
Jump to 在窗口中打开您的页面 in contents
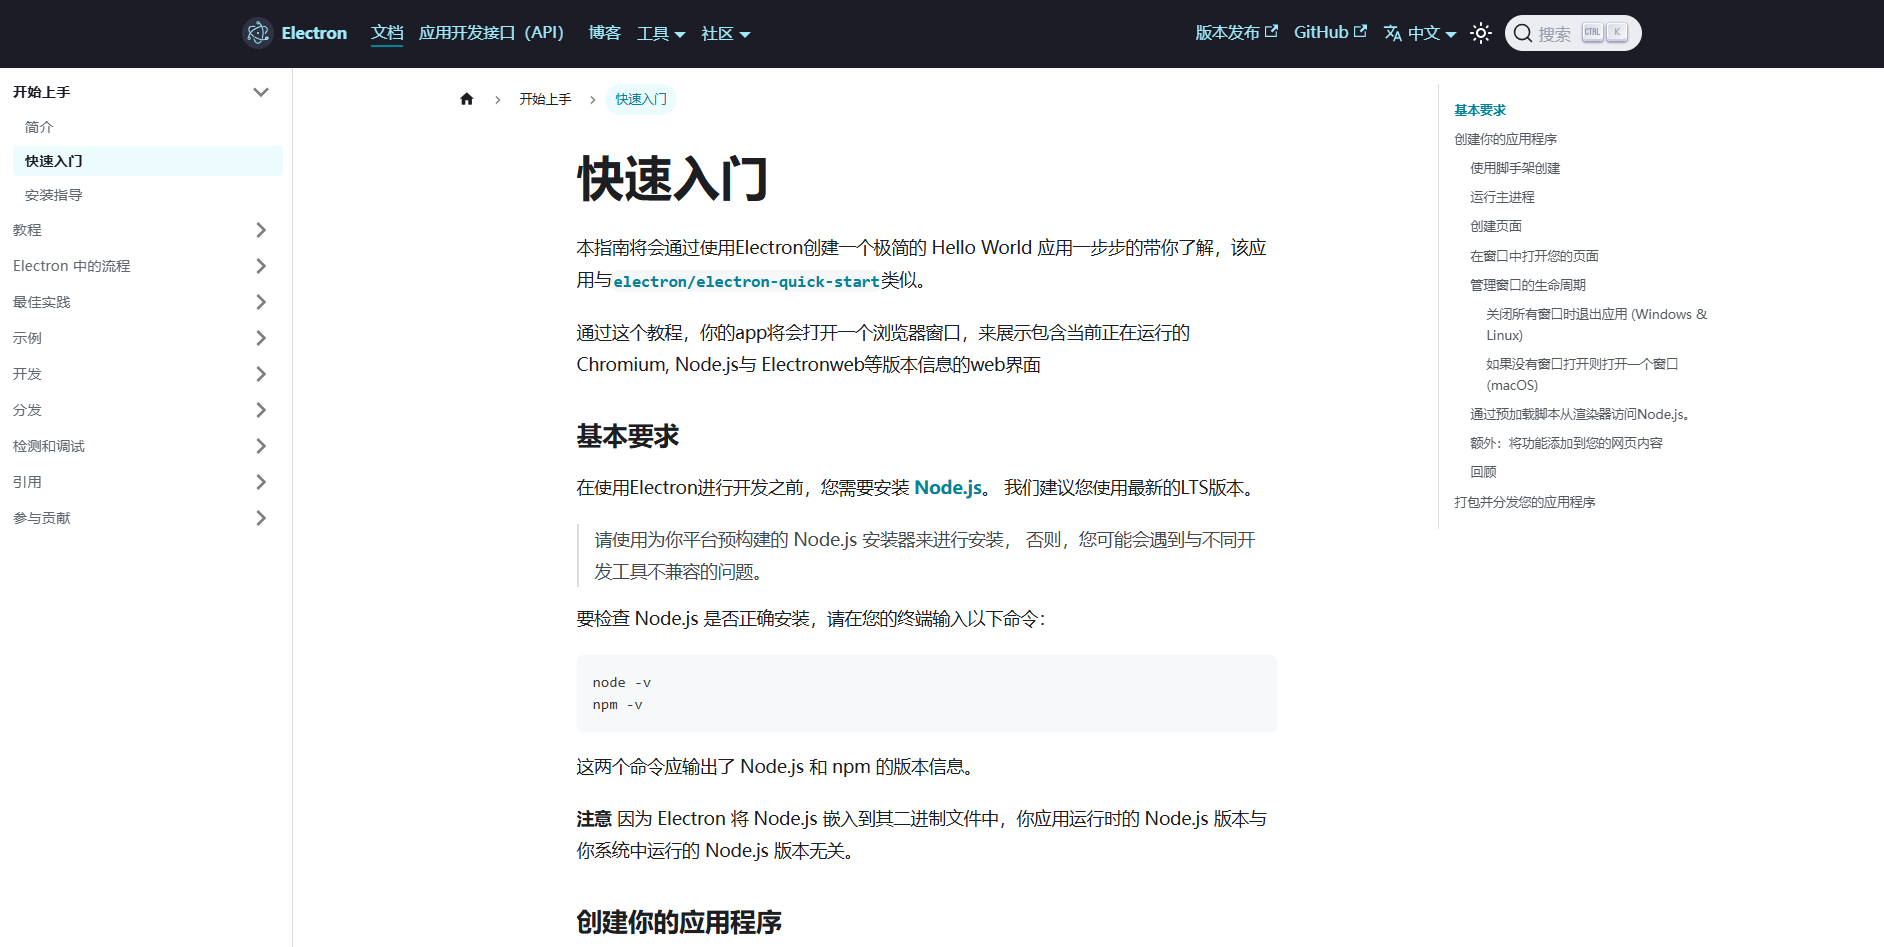click(x=1534, y=256)
